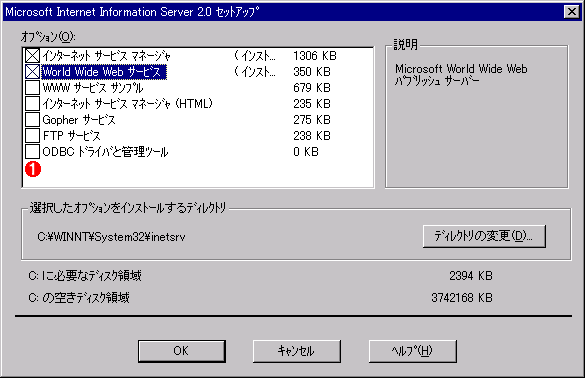
Task: Select the FTP サービス row label
Action: [x=72, y=136]
